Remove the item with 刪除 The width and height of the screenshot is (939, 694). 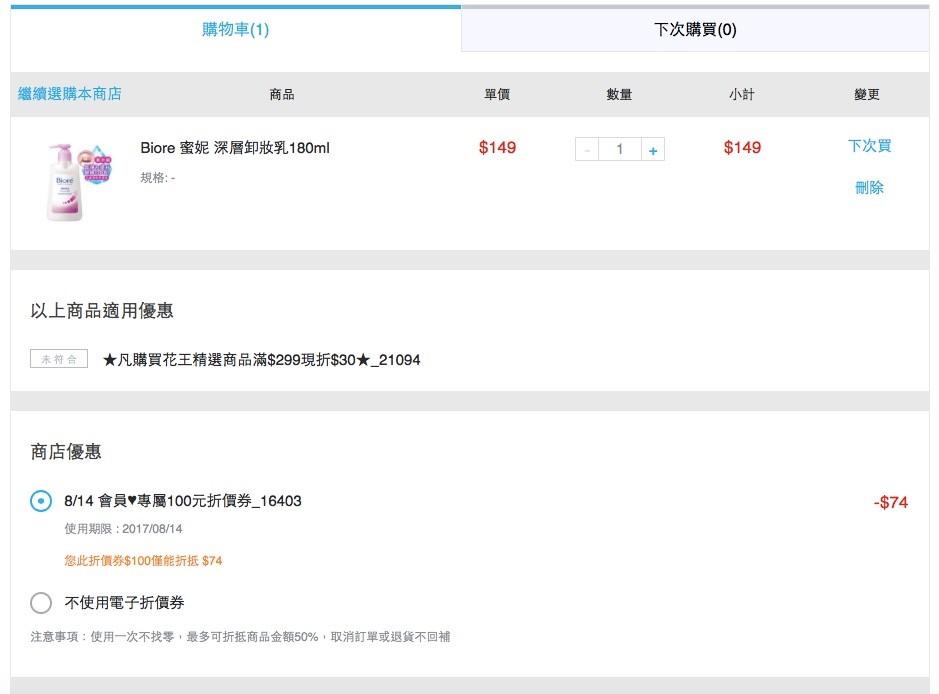(x=869, y=187)
